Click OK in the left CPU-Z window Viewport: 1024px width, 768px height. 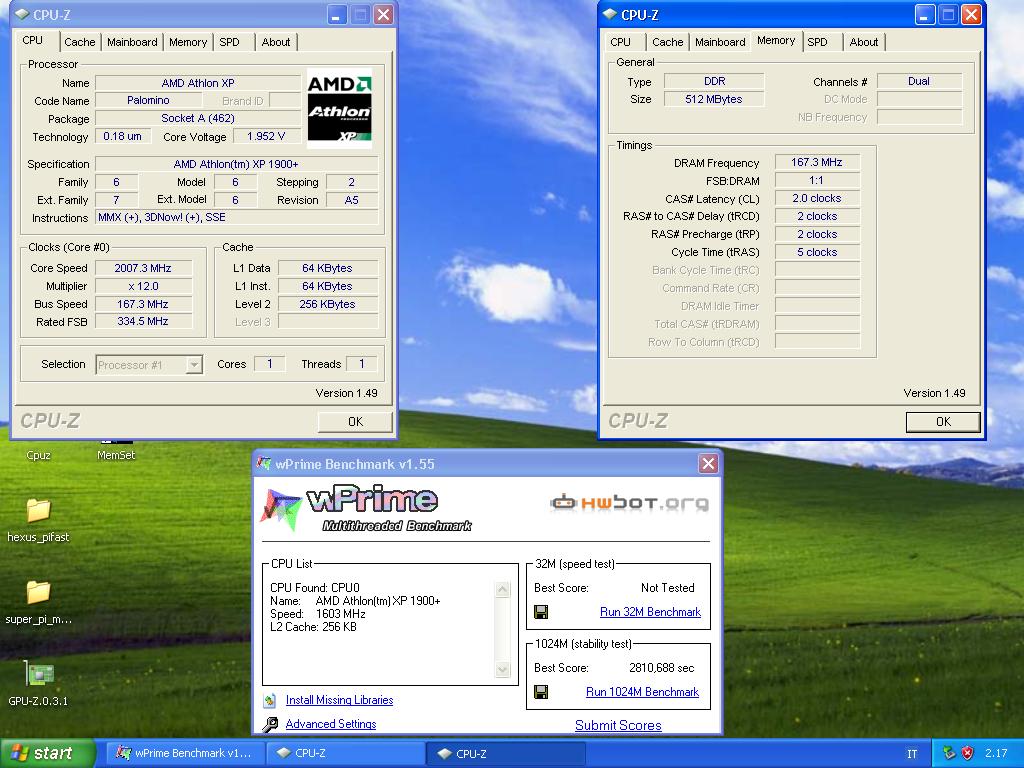tap(355, 422)
